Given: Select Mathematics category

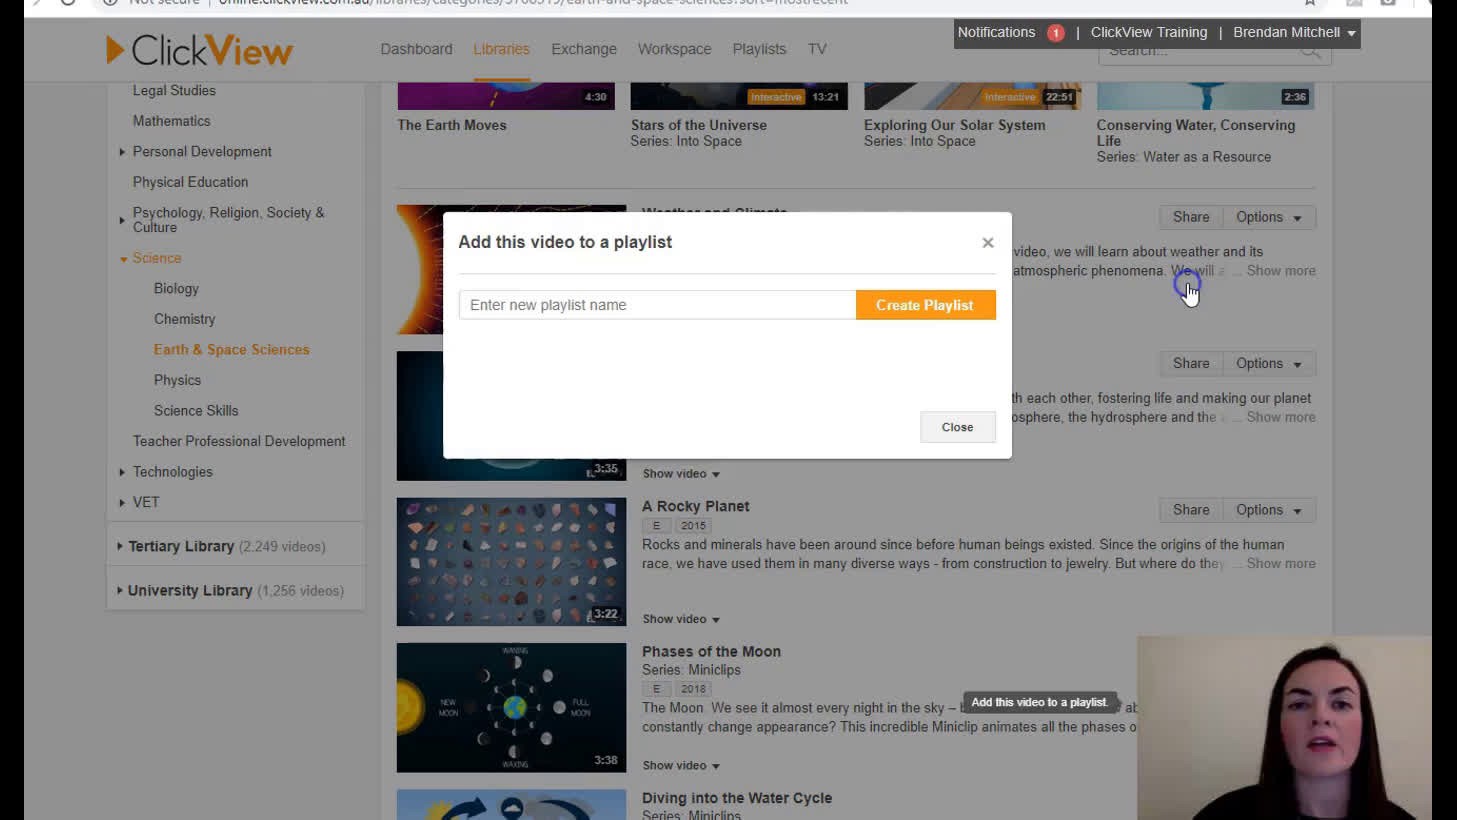Looking at the screenshot, I should pyautogui.click(x=172, y=121).
